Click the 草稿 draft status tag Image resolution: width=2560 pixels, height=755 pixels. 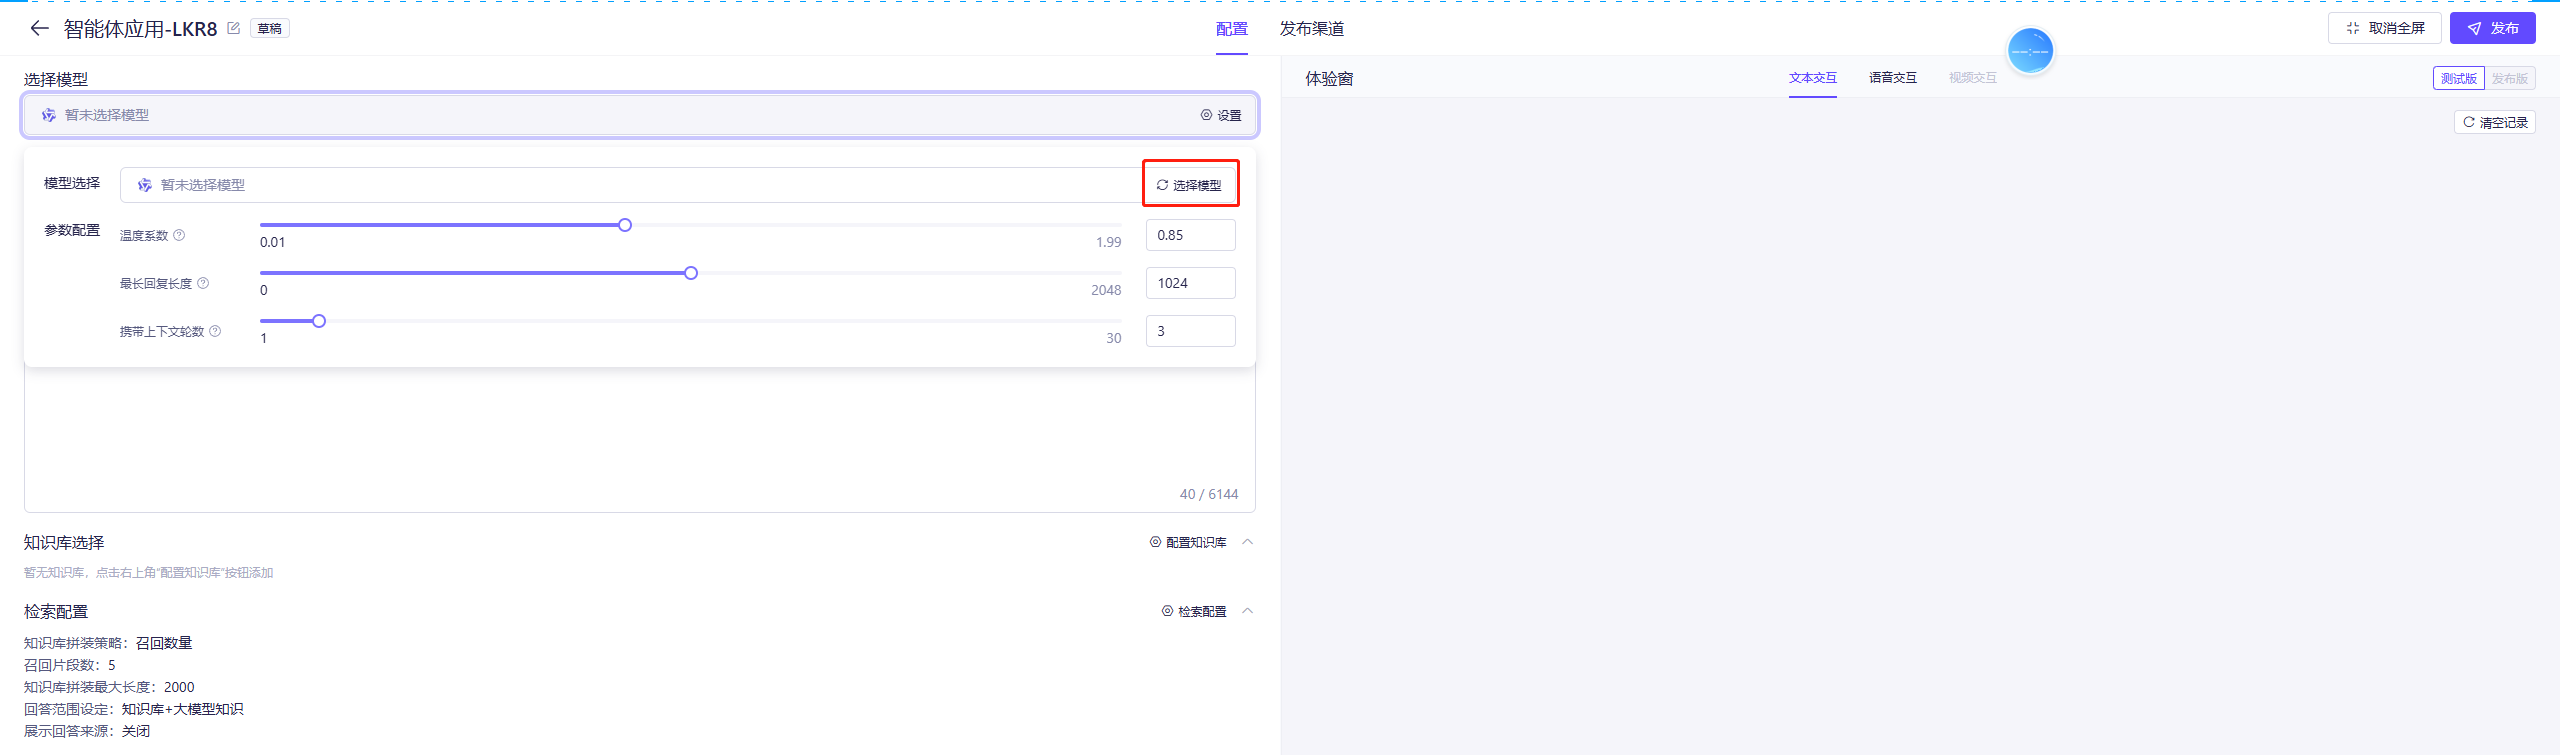pos(270,28)
